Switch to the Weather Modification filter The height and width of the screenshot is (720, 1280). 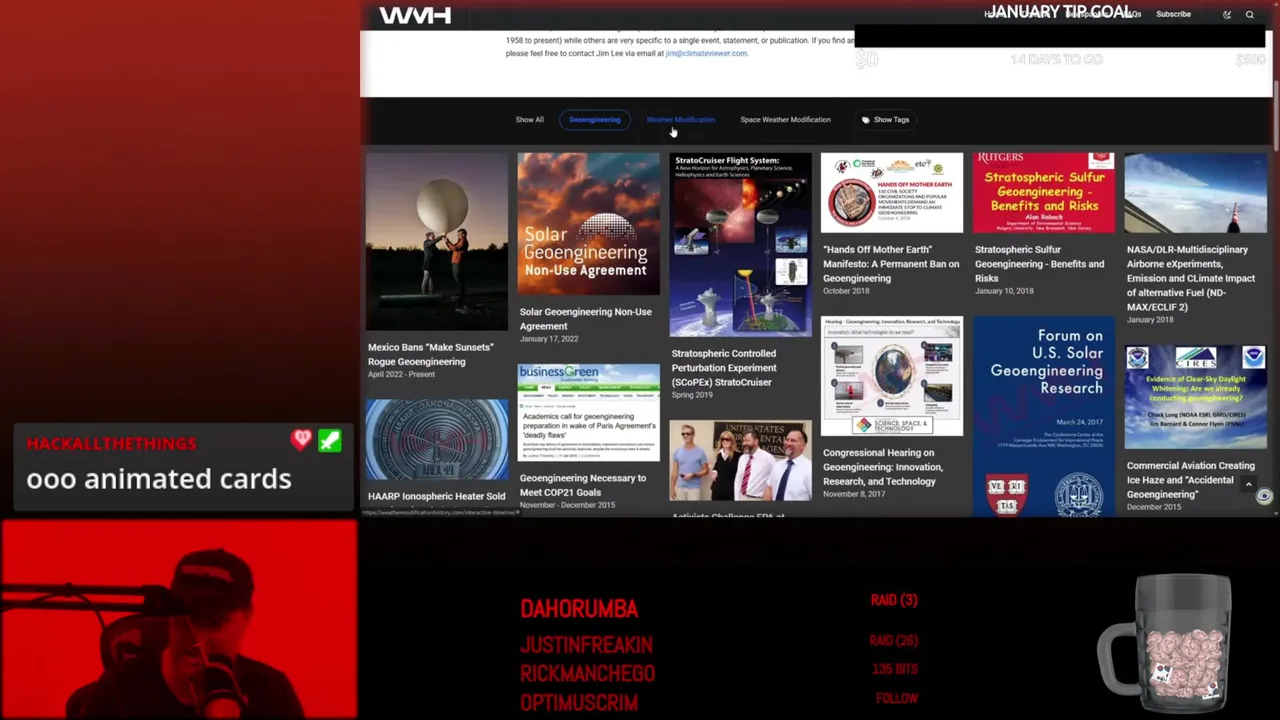(680, 120)
